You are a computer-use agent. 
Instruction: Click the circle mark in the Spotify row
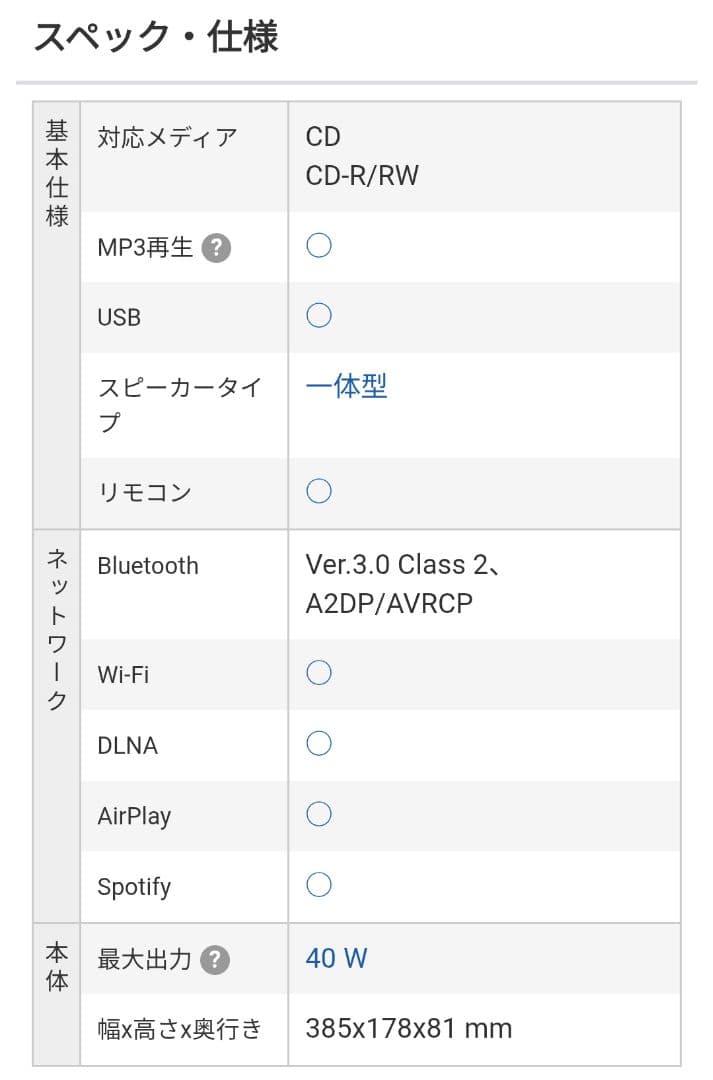point(318,884)
